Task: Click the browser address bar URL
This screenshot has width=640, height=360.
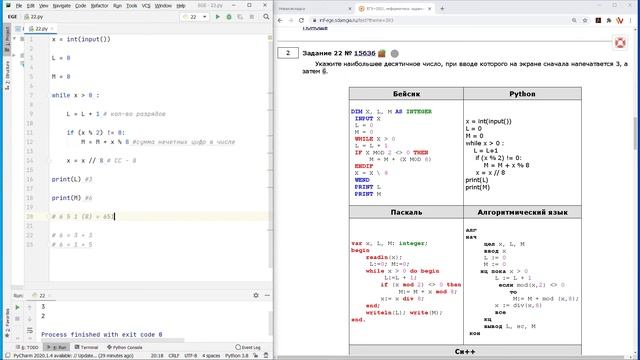Action: pos(356,20)
